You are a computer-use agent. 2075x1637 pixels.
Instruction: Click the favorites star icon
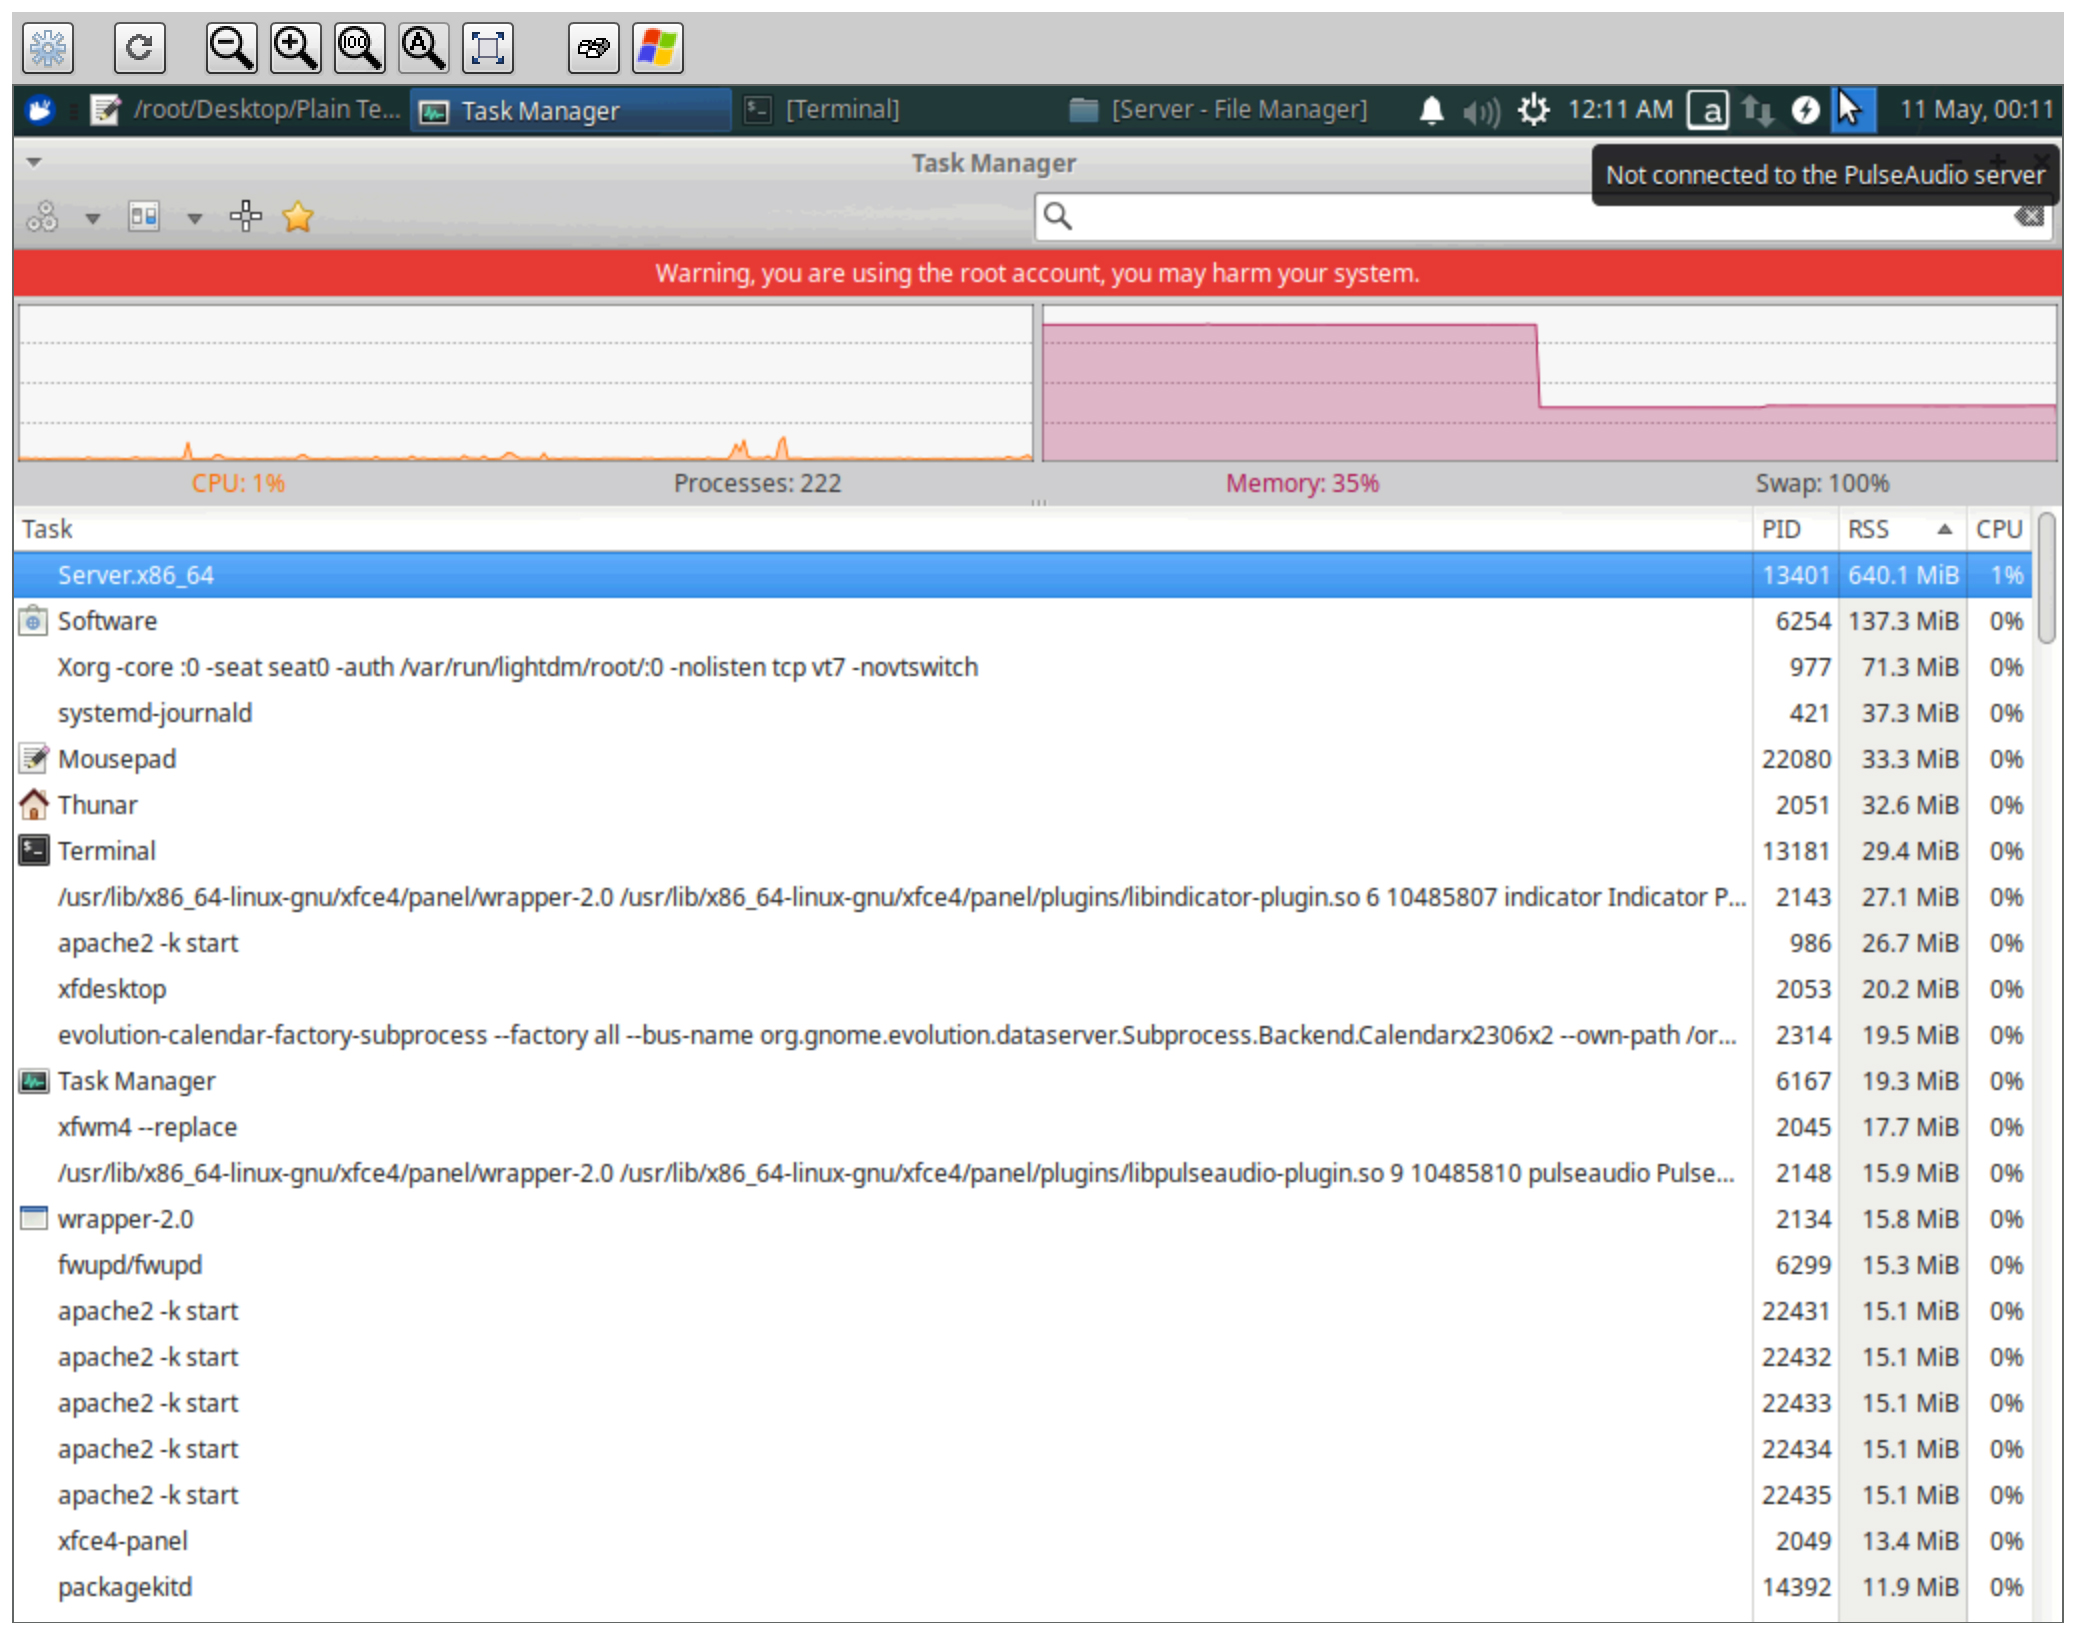299,216
